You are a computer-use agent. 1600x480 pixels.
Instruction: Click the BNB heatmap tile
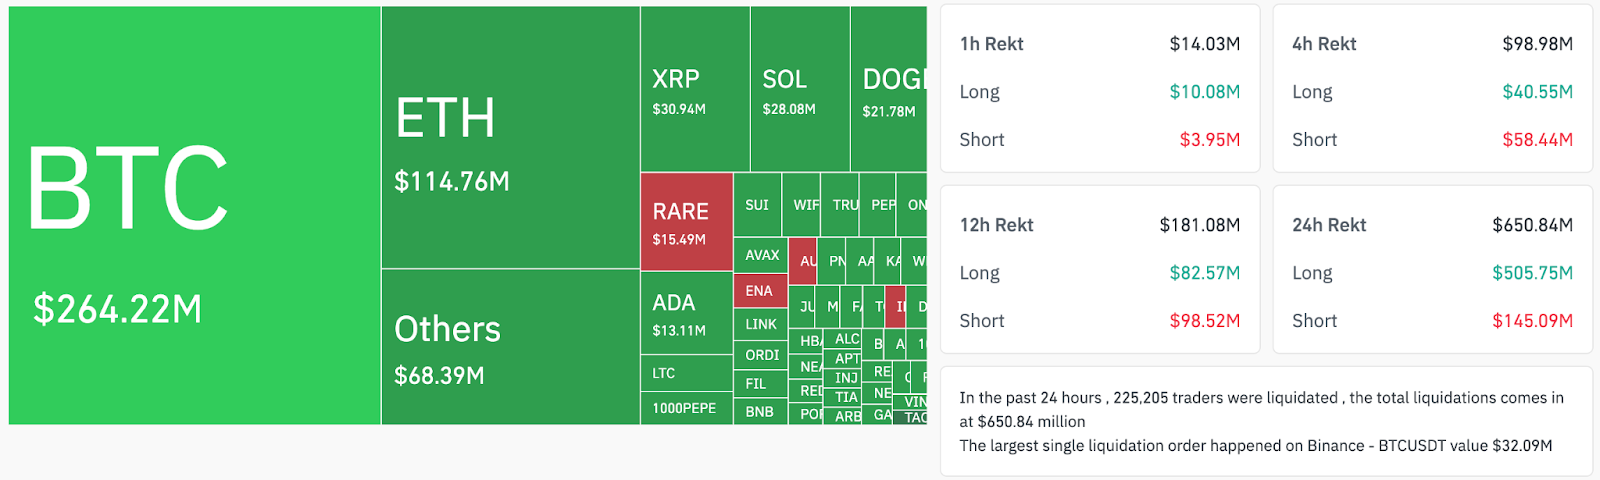(760, 411)
